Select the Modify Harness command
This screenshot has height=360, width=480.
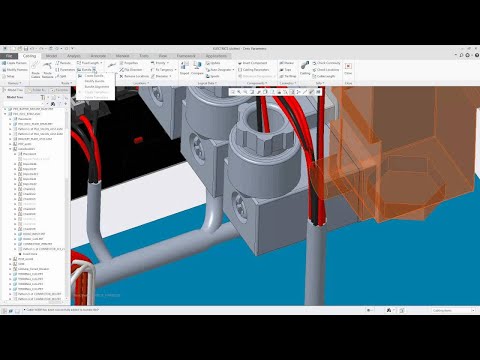pyautogui.click(x=14, y=70)
